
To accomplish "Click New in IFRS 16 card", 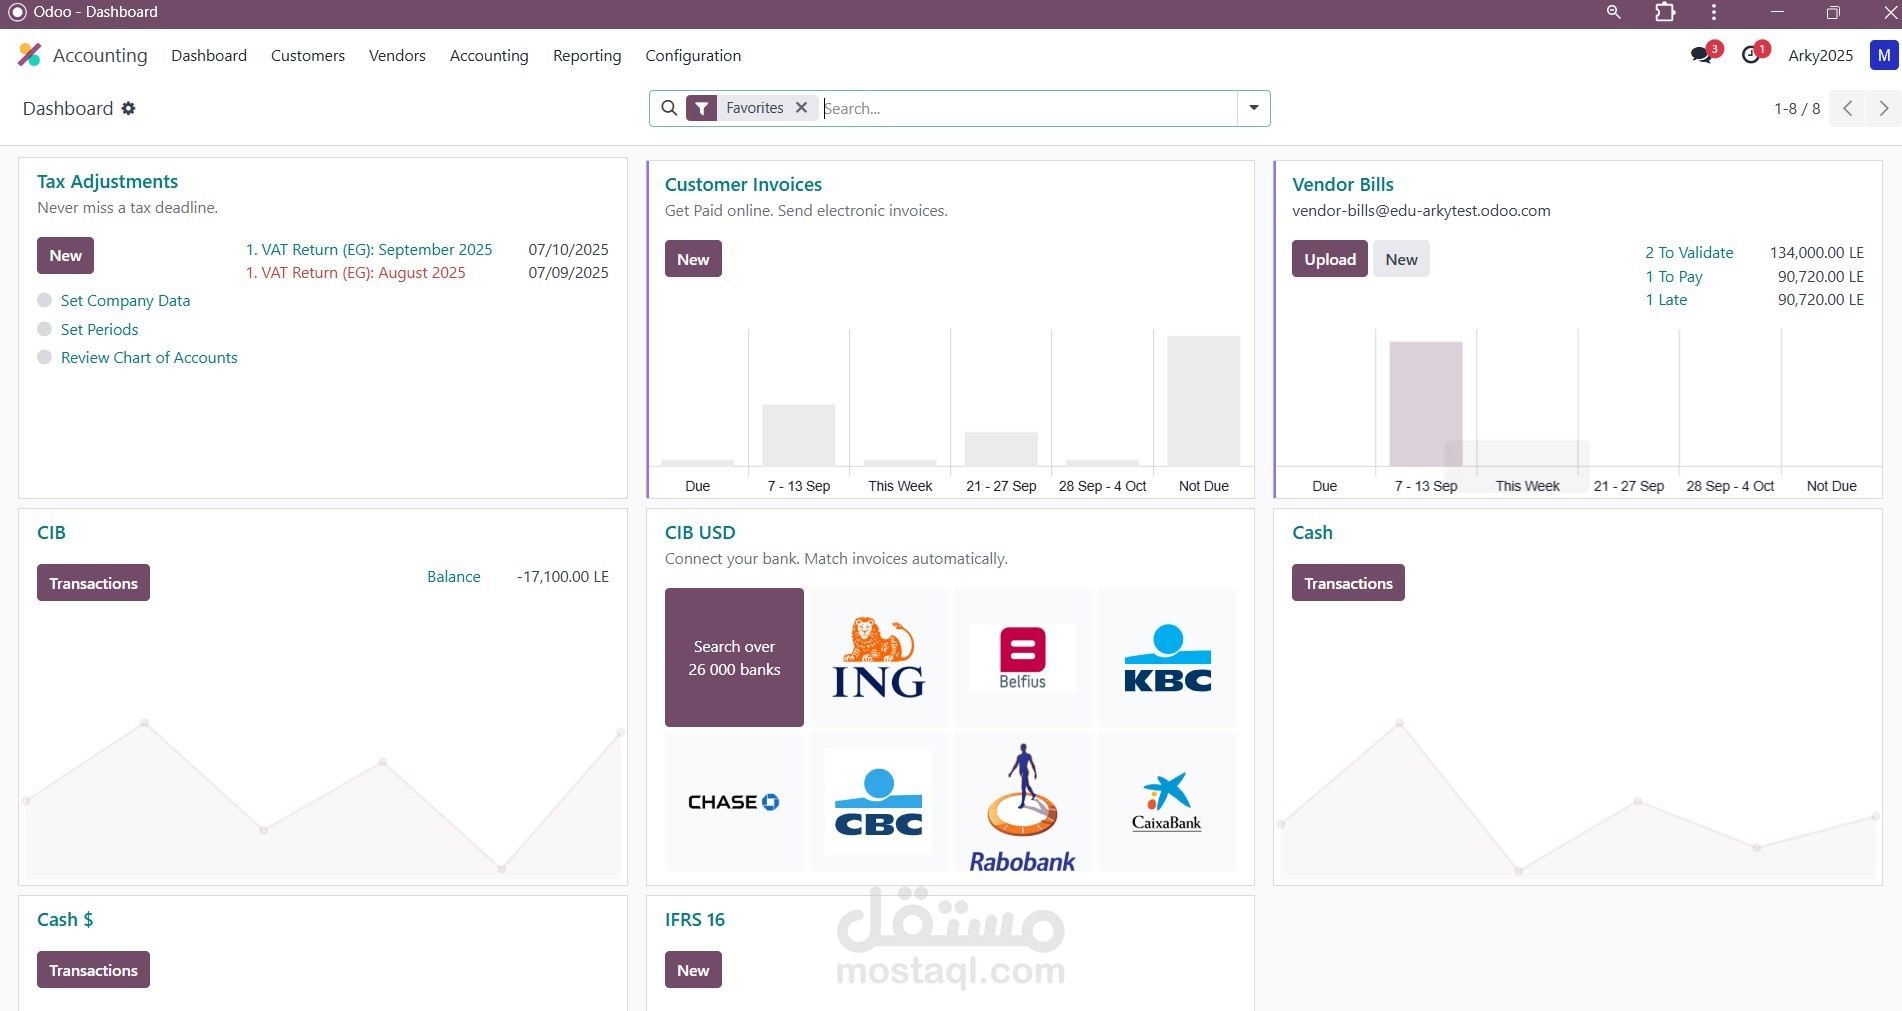I will 693,970.
